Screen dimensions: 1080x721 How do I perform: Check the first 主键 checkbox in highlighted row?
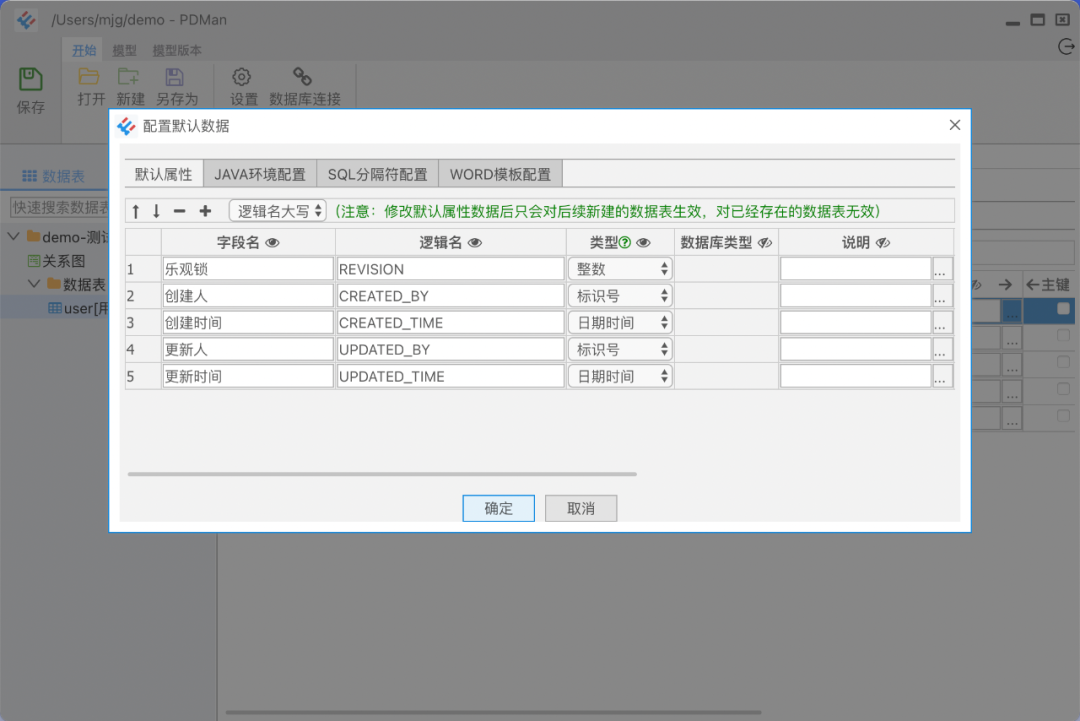coord(1063,309)
